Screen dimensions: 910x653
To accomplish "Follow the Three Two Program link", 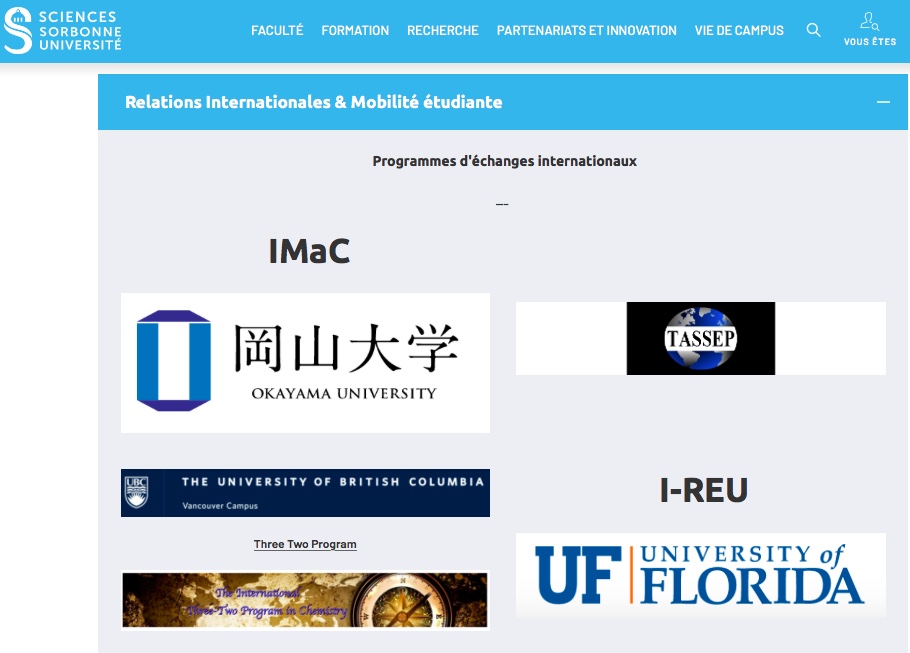I will (x=305, y=544).
